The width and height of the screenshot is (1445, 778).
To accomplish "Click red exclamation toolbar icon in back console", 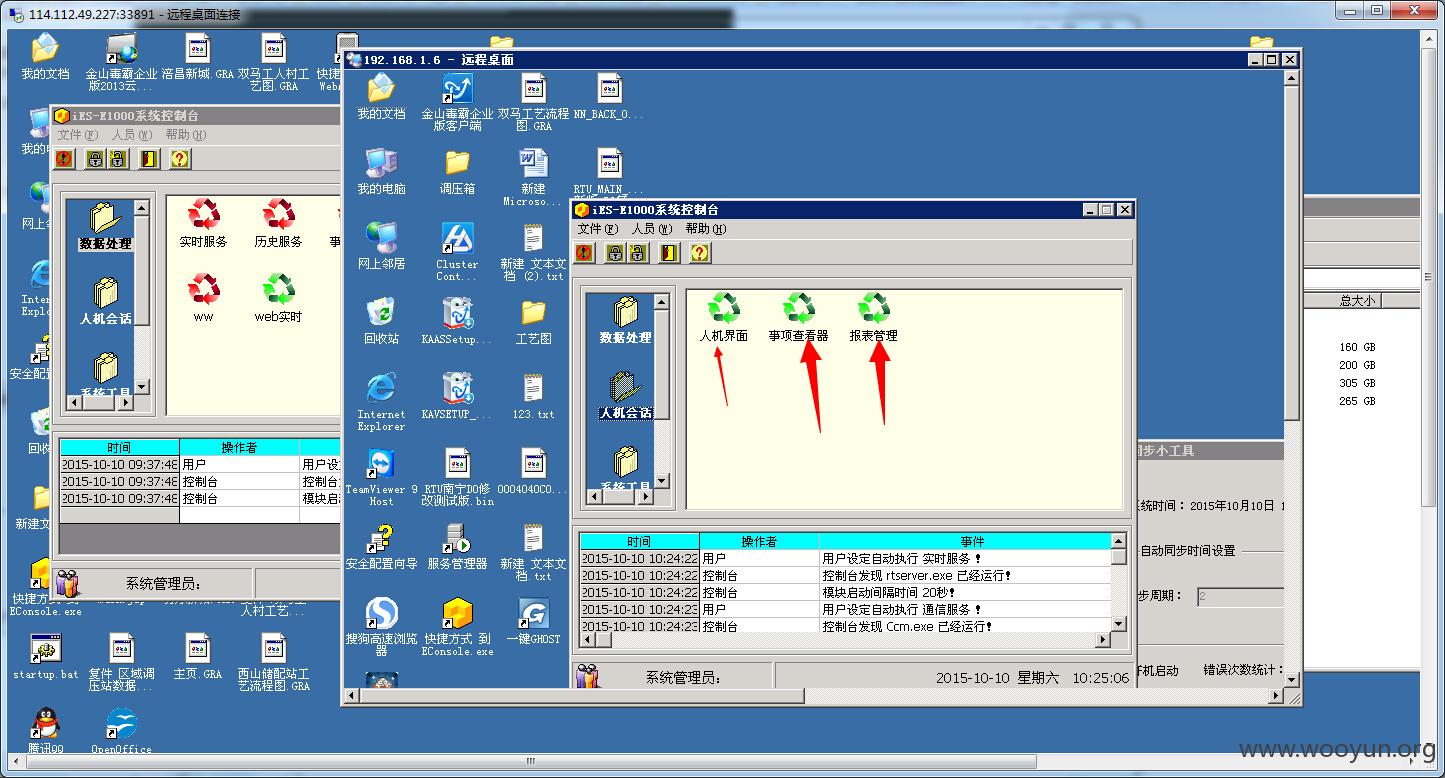I will click(64, 159).
